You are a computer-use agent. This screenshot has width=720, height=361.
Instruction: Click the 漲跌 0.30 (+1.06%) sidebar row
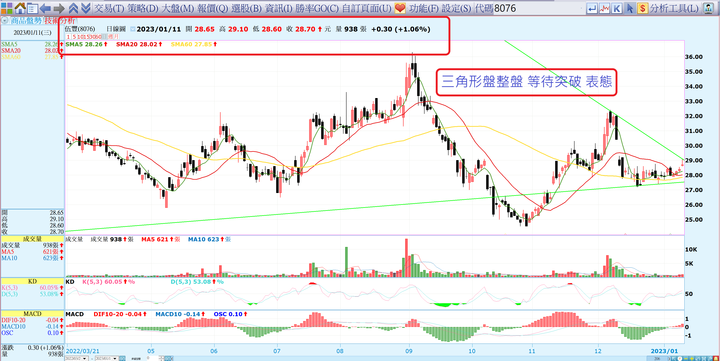32,348
